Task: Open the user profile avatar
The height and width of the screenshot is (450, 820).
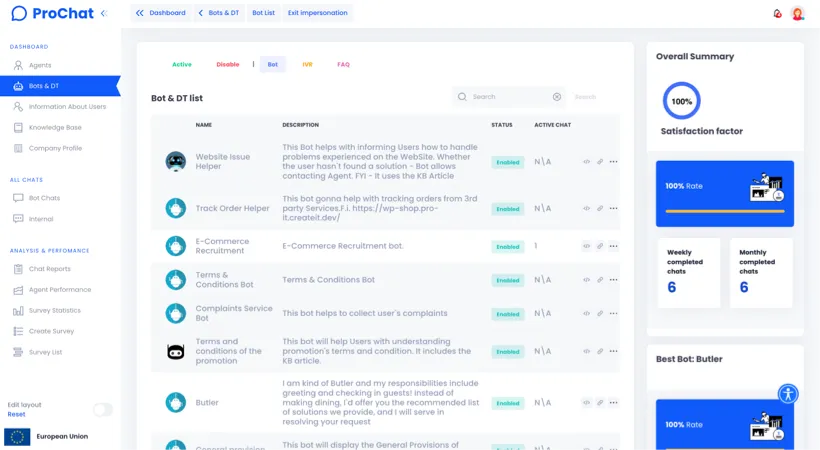Action: click(797, 13)
